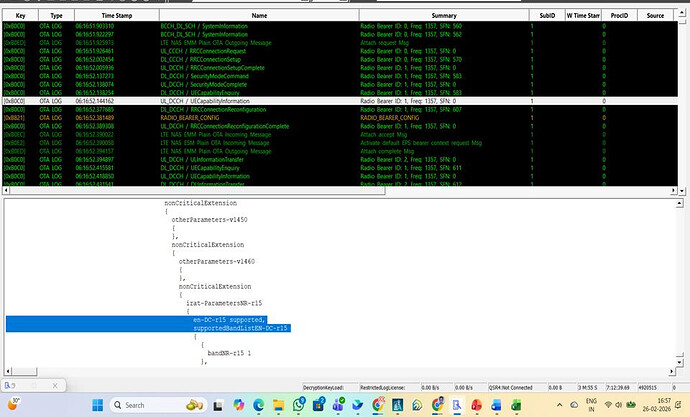Close the small floating thumbnail window
This screenshot has width=690, height=417.
point(55,386)
